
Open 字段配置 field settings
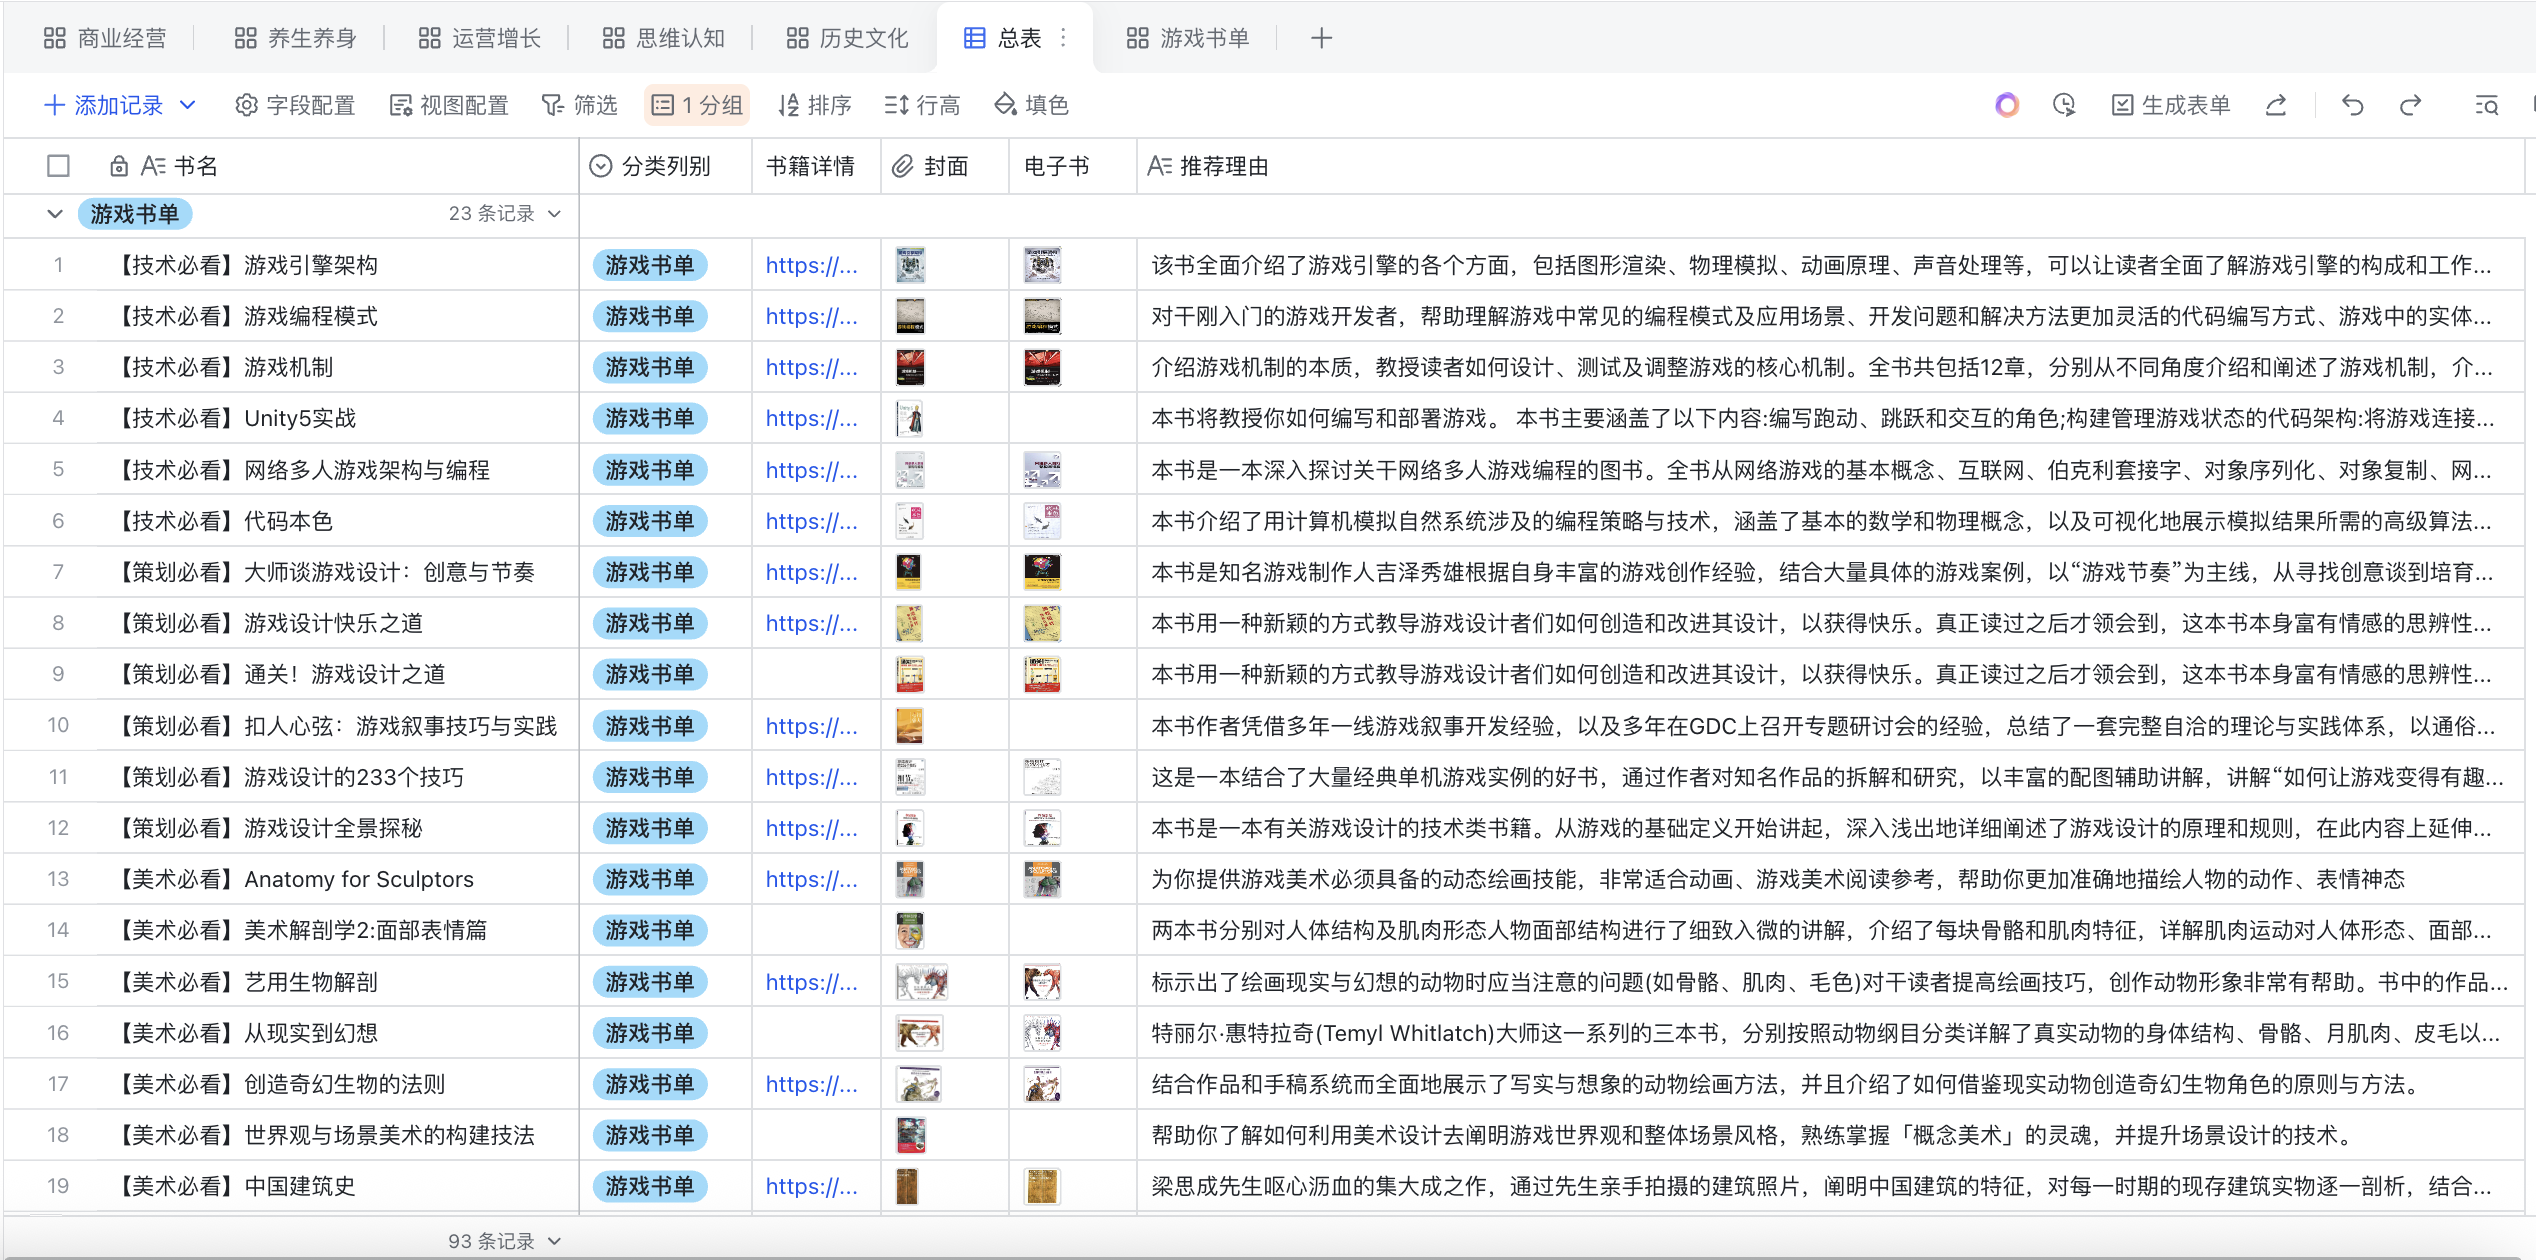coord(296,105)
